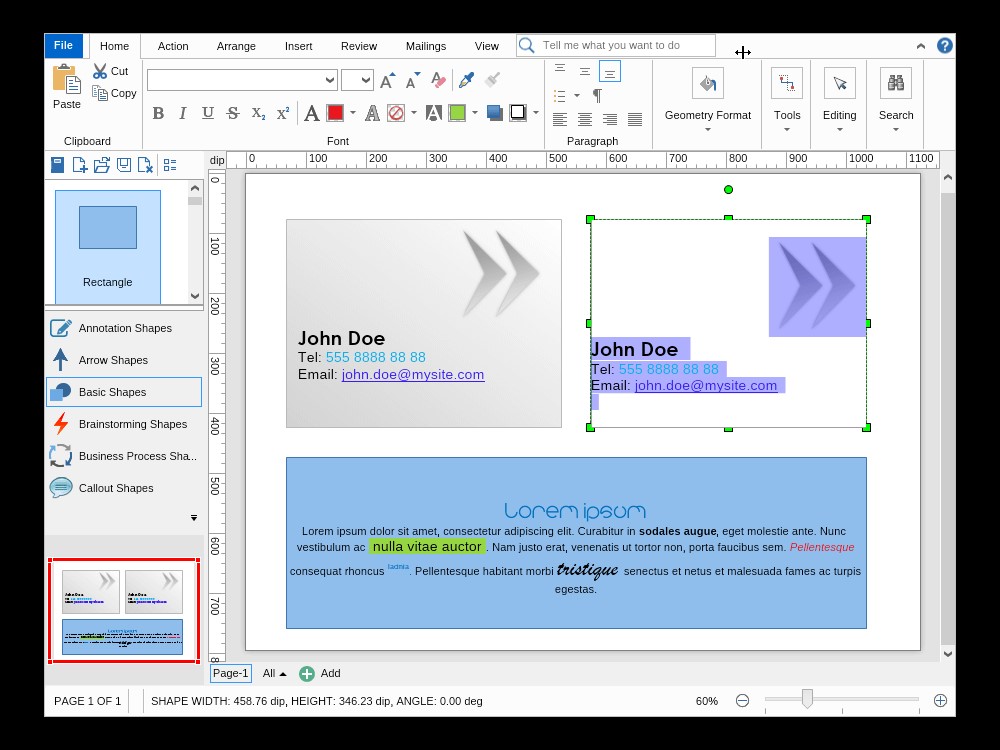Toggle strikethrough formatting
This screenshot has width=1000, height=750.
(233, 114)
